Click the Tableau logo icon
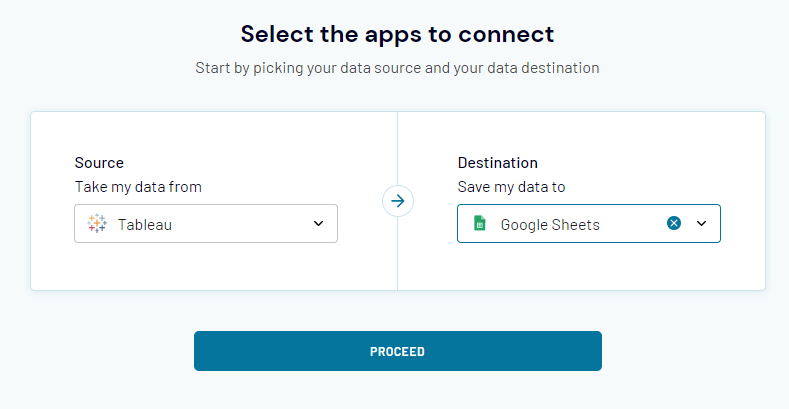Image resolution: width=789 pixels, height=409 pixels. [x=97, y=224]
